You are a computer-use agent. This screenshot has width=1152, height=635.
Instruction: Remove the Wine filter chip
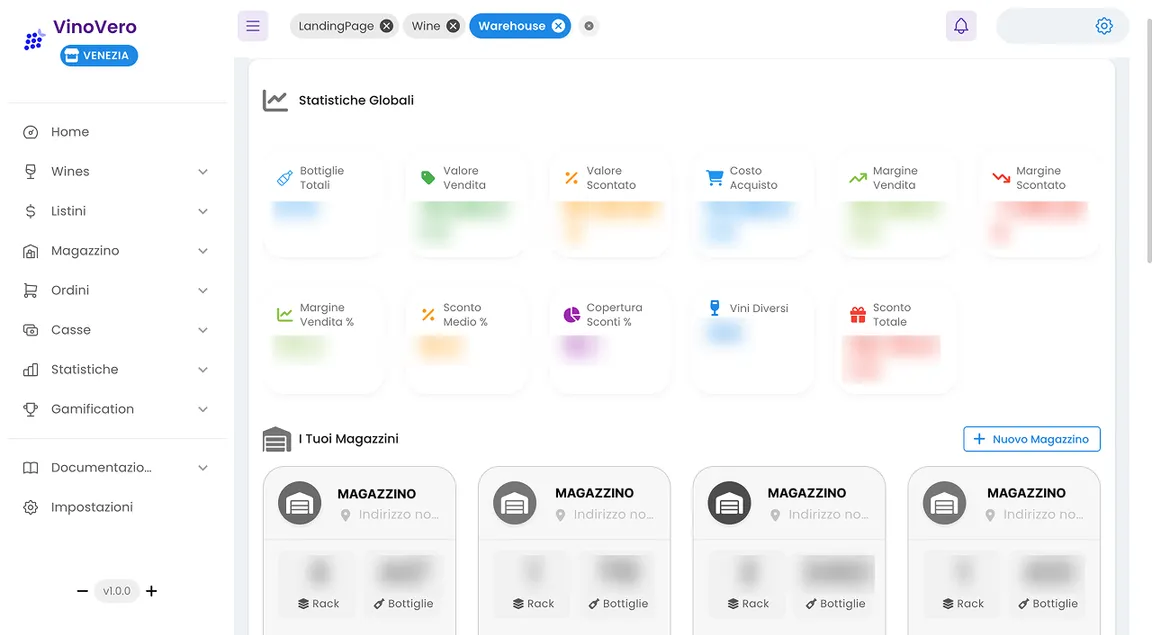[451, 26]
